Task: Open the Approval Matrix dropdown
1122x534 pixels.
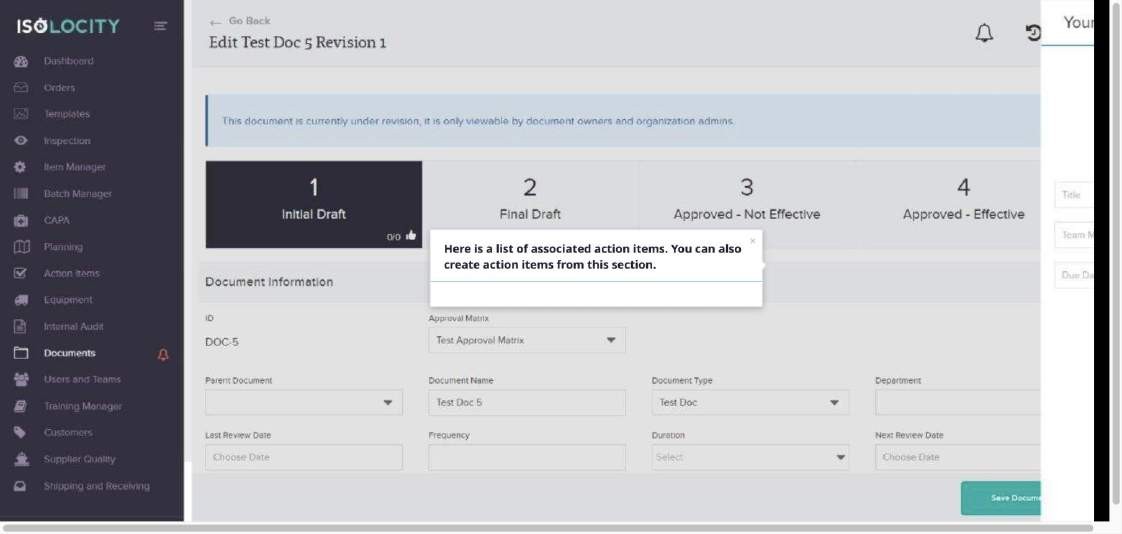Action: click(527, 340)
